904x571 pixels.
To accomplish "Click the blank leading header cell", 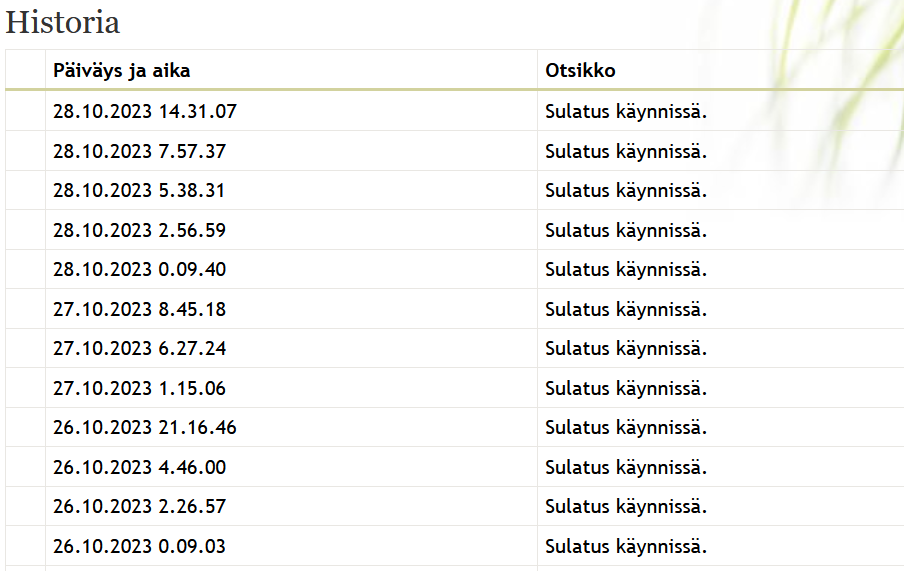I will click(25, 71).
